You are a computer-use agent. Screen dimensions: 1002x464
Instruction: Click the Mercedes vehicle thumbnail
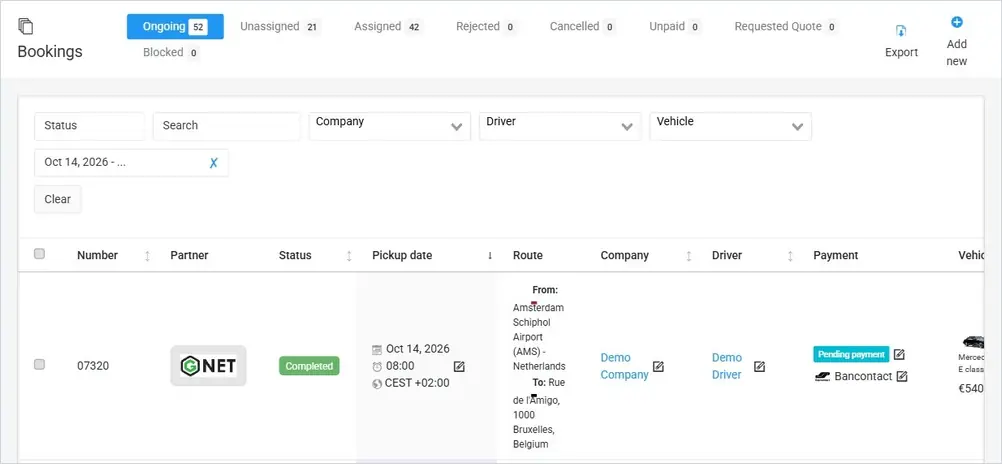click(x=973, y=342)
